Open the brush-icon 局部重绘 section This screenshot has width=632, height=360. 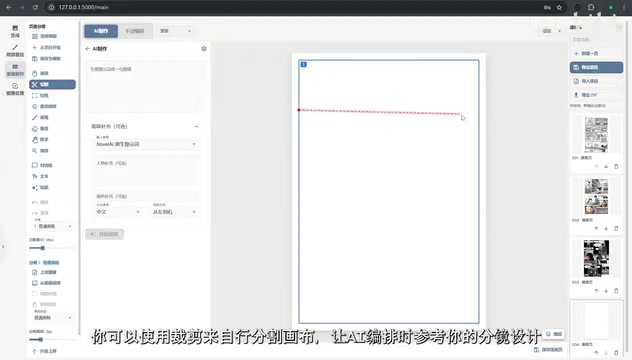(x=15, y=50)
